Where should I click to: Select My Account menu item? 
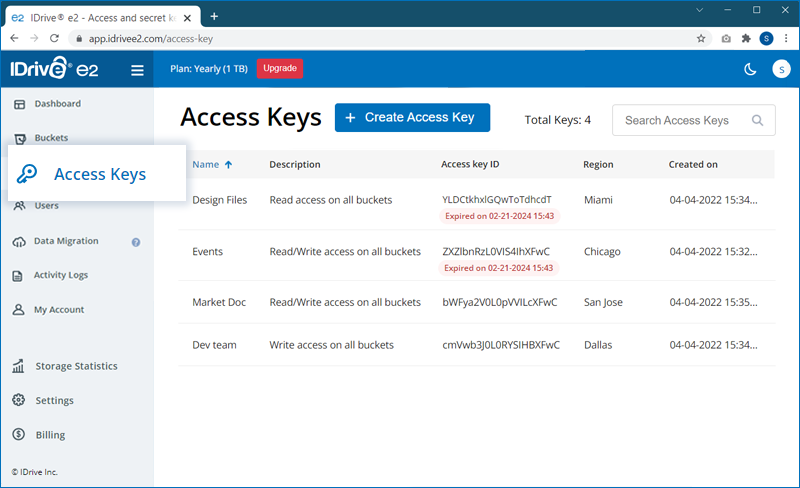(59, 310)
